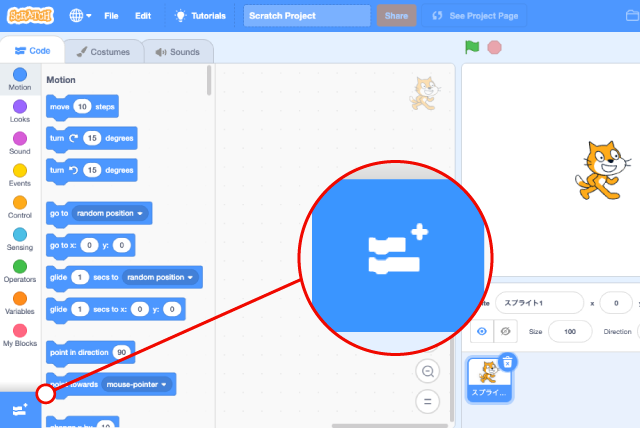Open the mouse-pointer dropdown

(x=136, y=384)
